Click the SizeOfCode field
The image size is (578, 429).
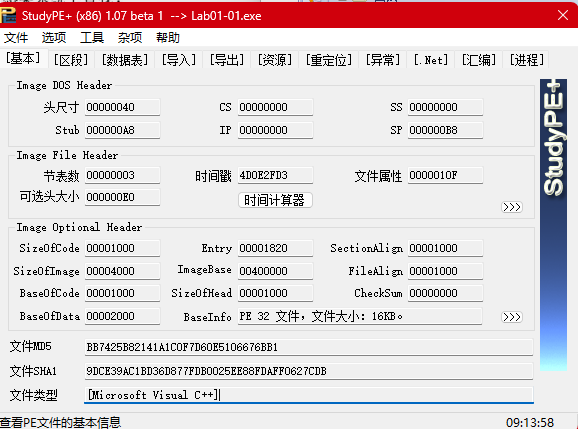pyautogui.click(x=122, y=248)
